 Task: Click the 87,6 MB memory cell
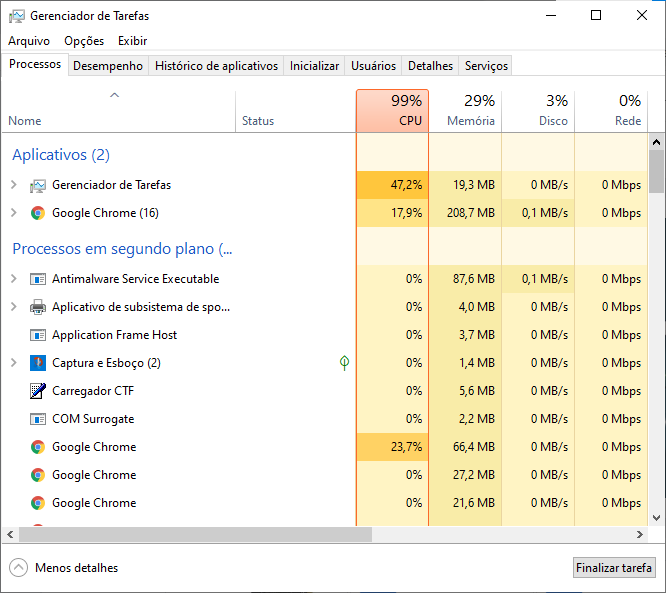465,279
